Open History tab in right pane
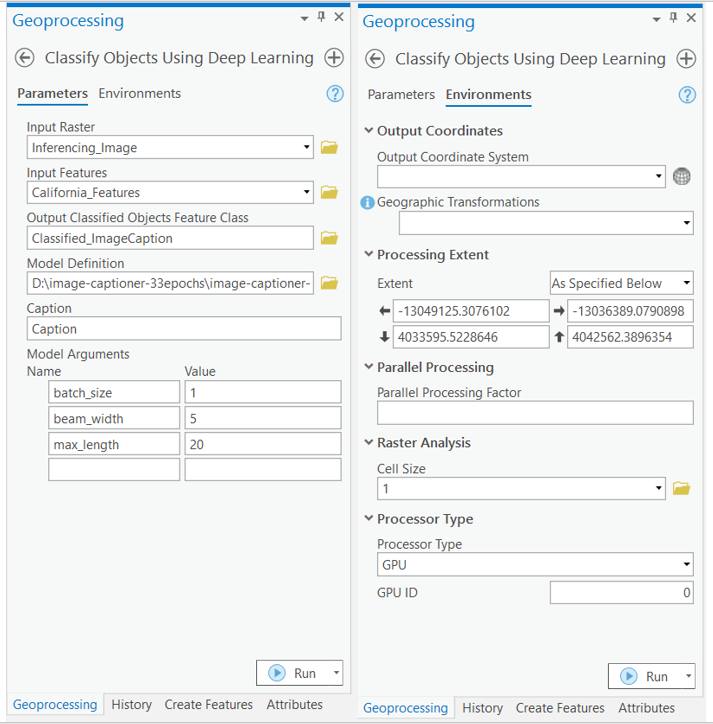Screen dimensions: 713x724 (482, 708)
